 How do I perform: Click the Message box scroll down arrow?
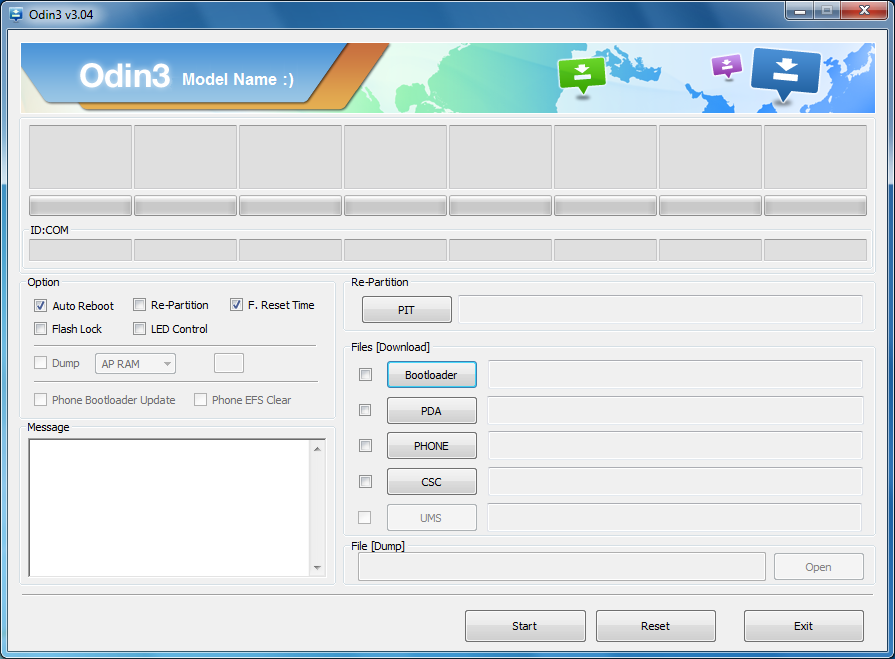(x=317, y=568)
